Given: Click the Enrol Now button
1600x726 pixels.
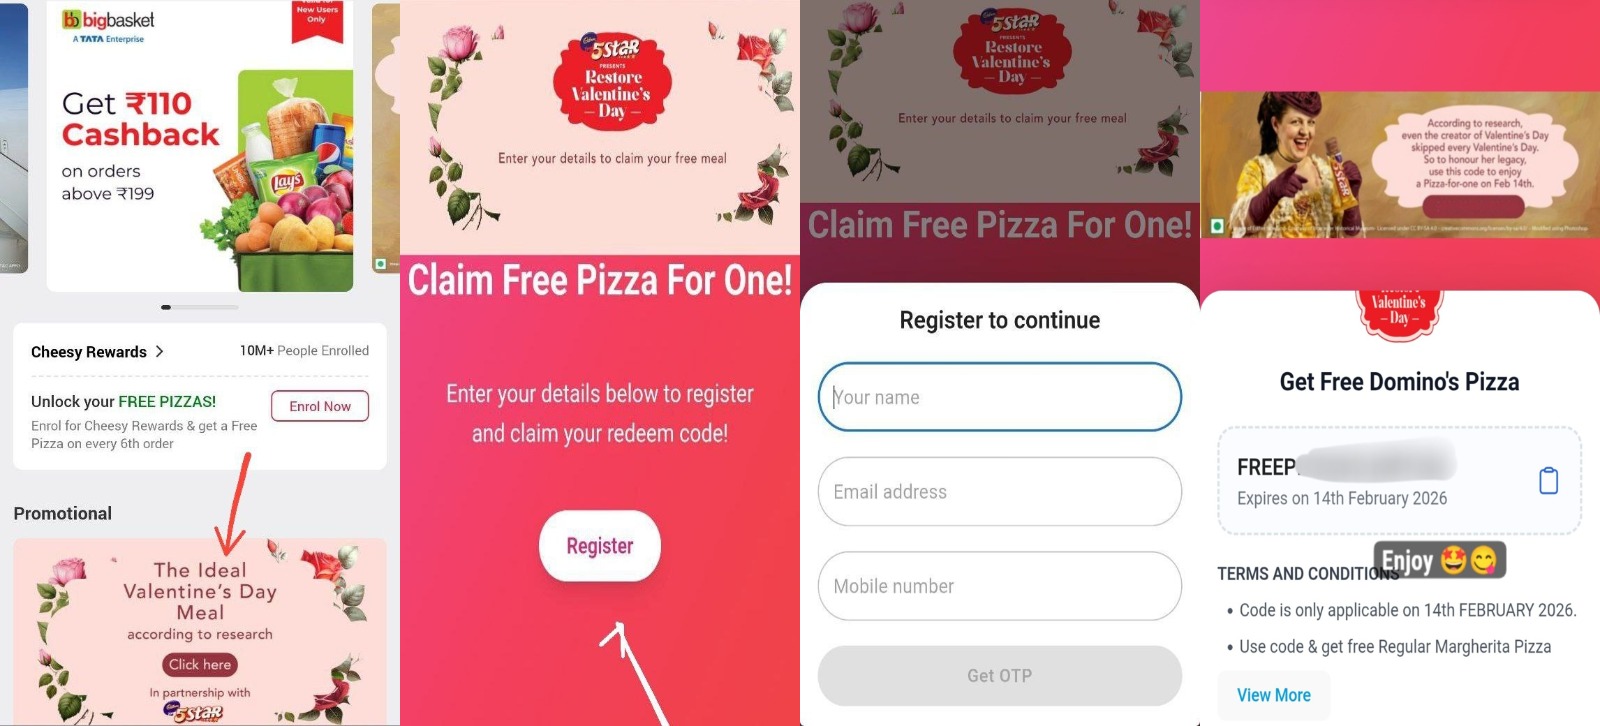Looking at the screenshot, I should click(x=320, y=406).
